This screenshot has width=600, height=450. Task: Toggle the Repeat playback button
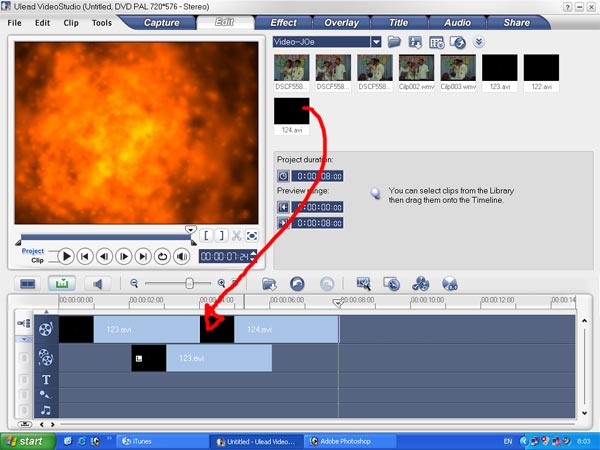coord(162,256)
